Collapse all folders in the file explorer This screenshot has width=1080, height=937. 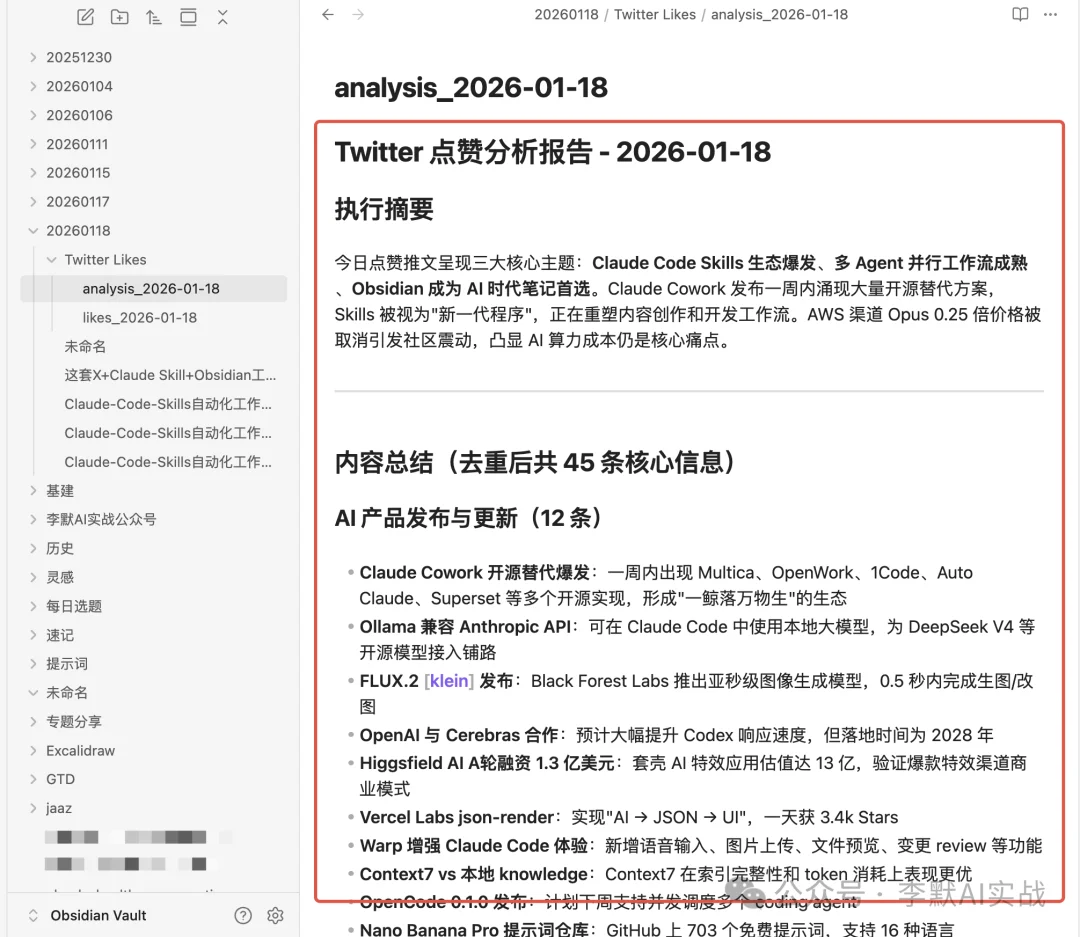point(222,17)
